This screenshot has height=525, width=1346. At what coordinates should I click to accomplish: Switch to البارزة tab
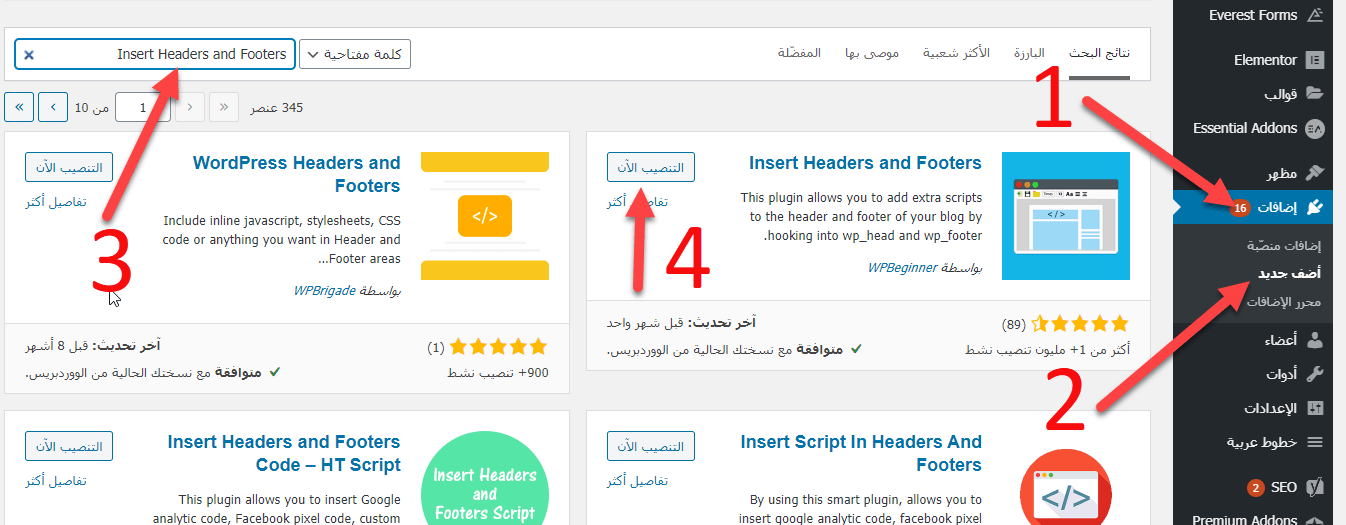click(1028, 52)
